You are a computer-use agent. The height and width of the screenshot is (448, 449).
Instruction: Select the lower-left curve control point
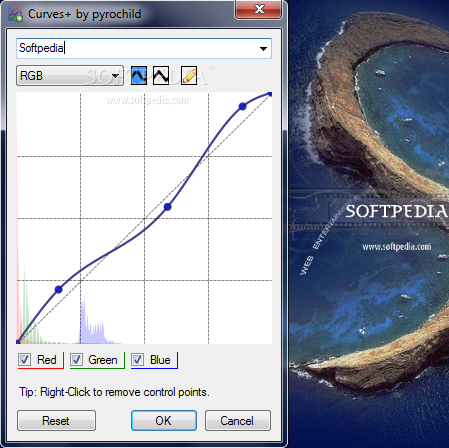coord(58,289)
